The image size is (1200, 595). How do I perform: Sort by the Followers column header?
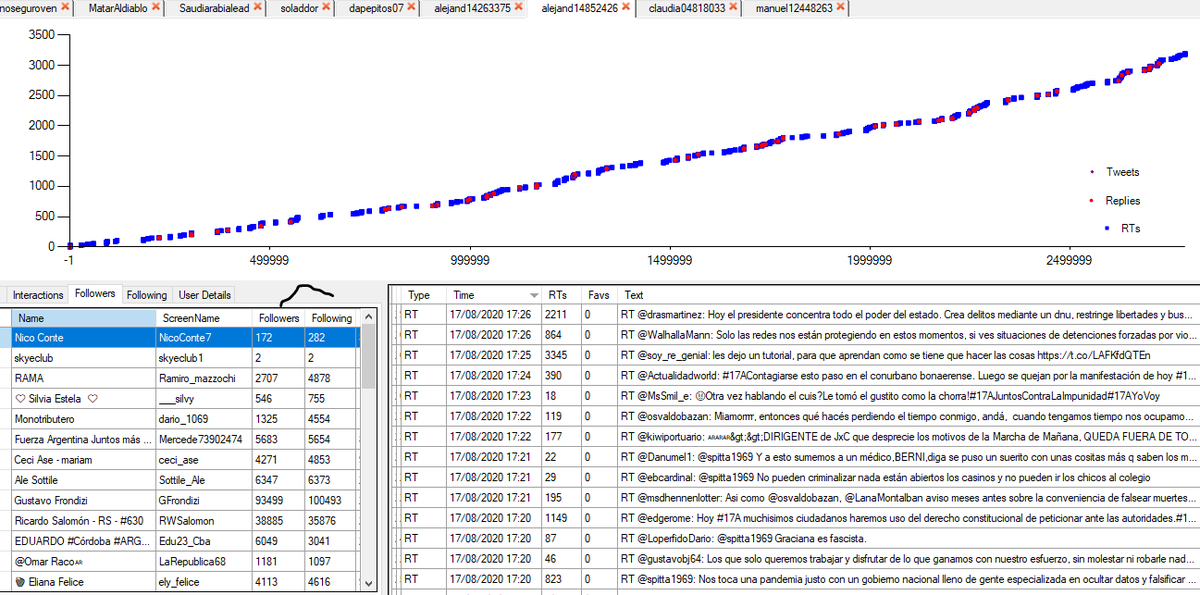(x=278, y=318)
